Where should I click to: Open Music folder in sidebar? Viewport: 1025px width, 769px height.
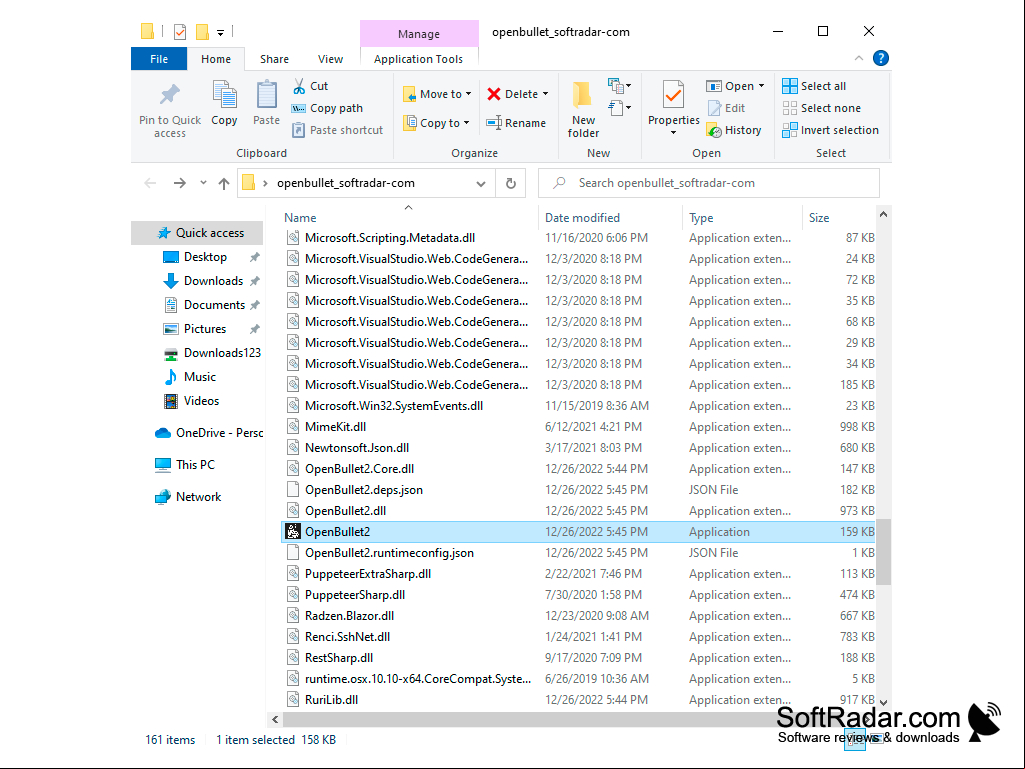(x=199, y=377)
